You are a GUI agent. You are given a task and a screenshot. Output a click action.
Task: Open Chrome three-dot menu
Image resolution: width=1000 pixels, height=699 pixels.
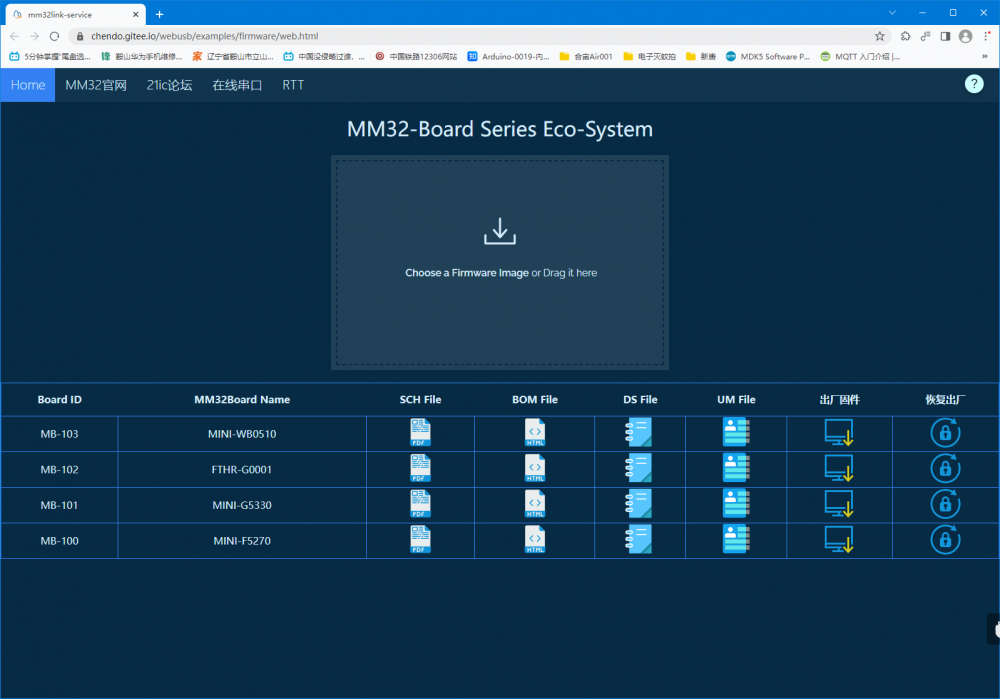tap(986, 36)
